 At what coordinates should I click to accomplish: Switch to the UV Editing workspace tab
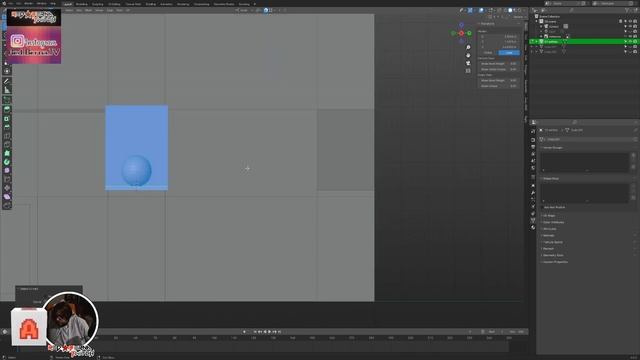coord(114,4)
